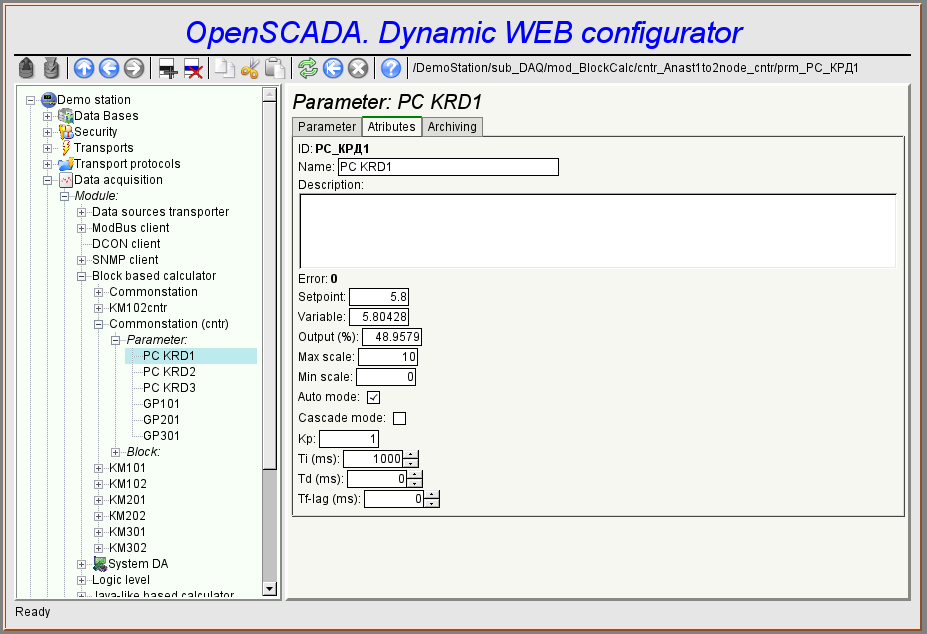Select PC KRD2 in the tree
The height and width of the screenshot is (634, 927).
tap(169, 371)
